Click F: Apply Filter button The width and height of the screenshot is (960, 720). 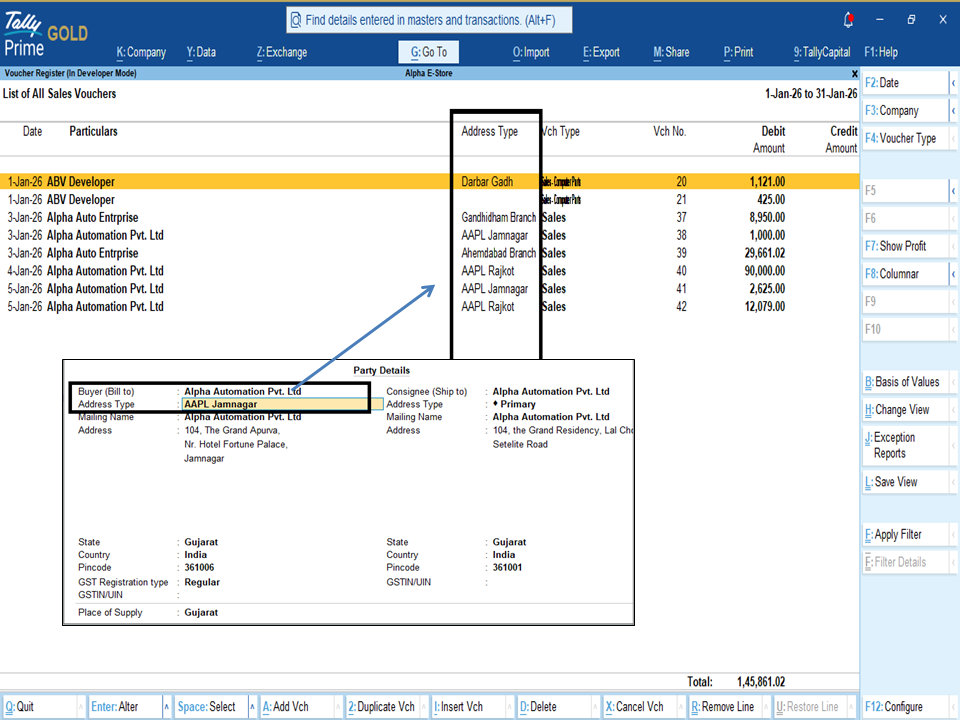click(x=906, y=534)
